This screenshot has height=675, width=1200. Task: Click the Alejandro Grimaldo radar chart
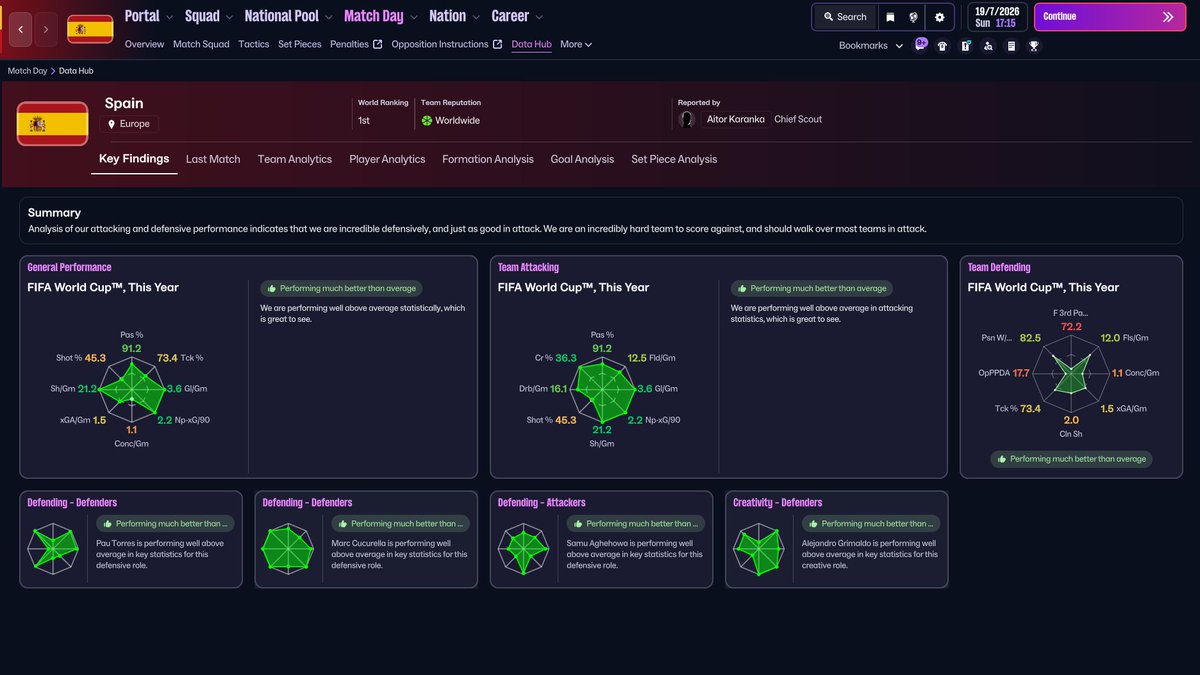(759, 548)
